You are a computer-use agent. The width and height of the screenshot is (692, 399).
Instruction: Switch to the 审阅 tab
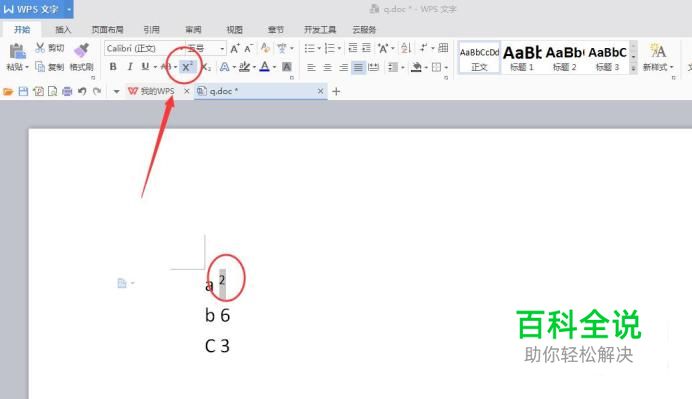click(193, 30)
